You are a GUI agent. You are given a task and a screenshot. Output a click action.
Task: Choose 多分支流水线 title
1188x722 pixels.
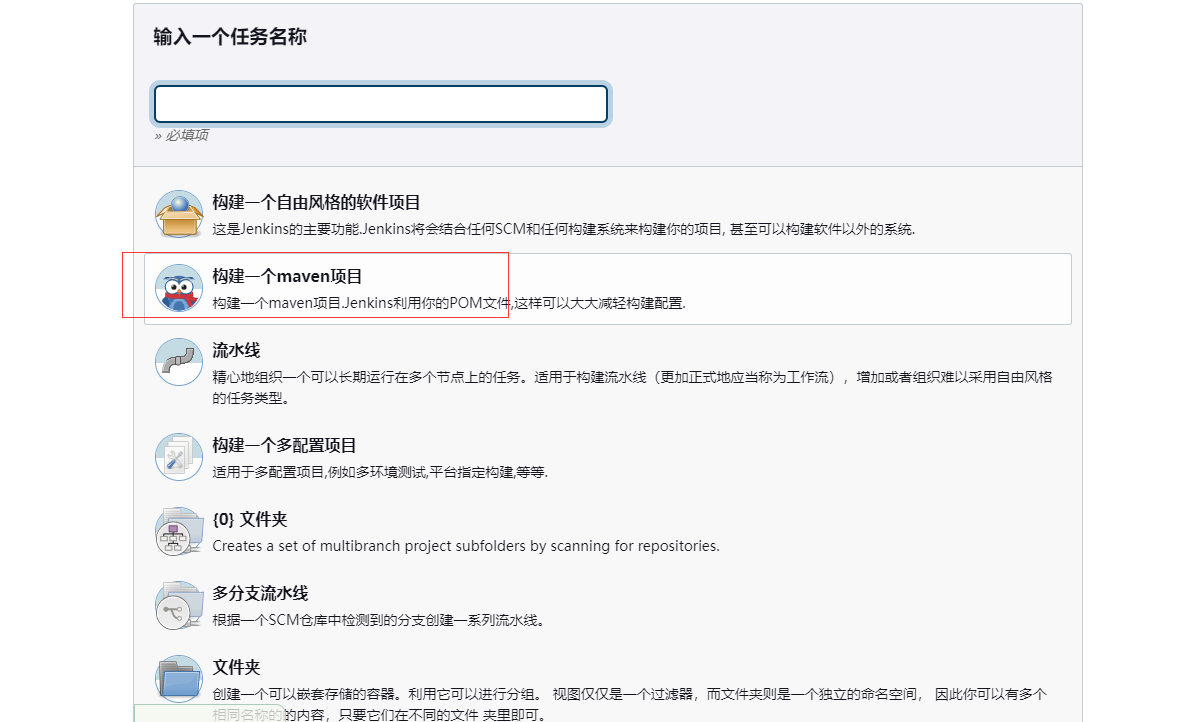pyautogui.click(x=261, y=593)
